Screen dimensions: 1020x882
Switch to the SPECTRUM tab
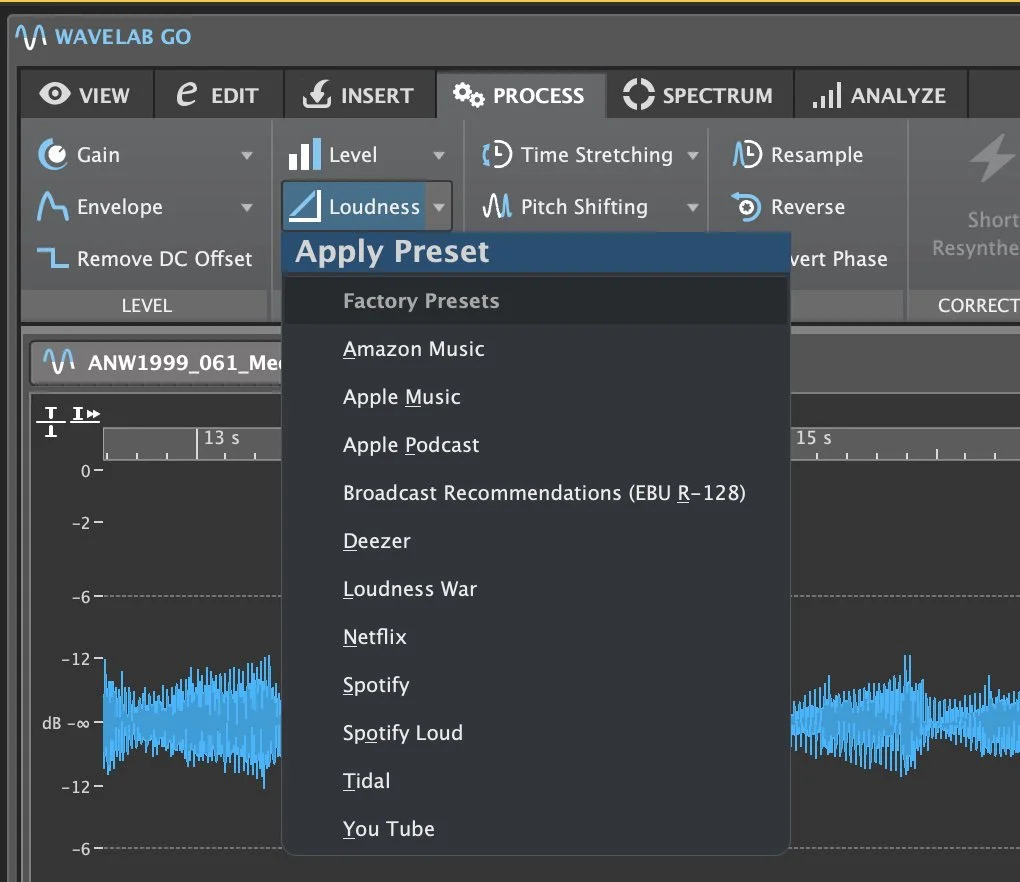pos(699,95)
